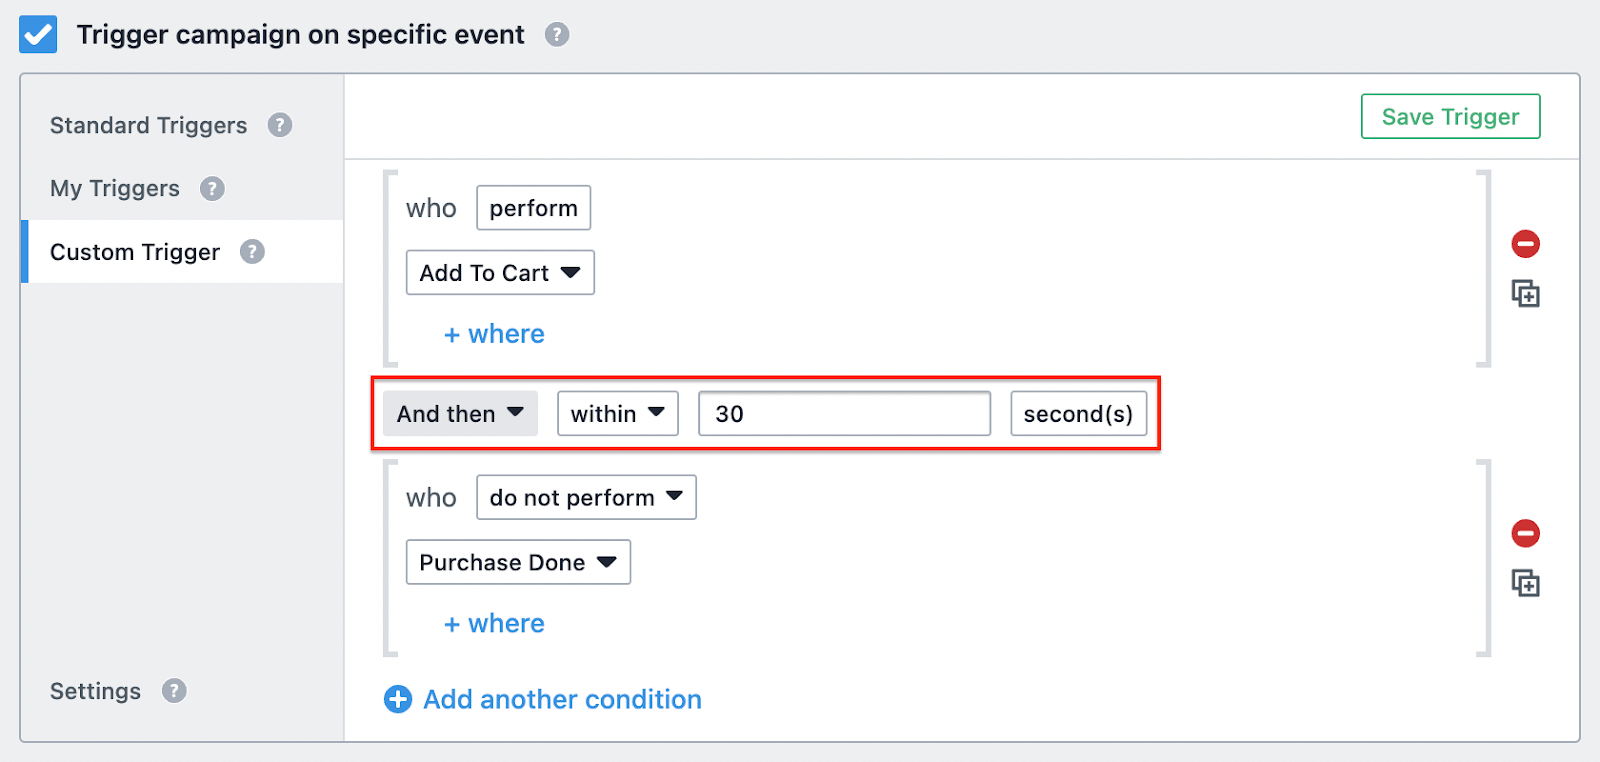Switch to My Triggers tab
Screen dimensions: 1600x762
[x=115, y=189]
